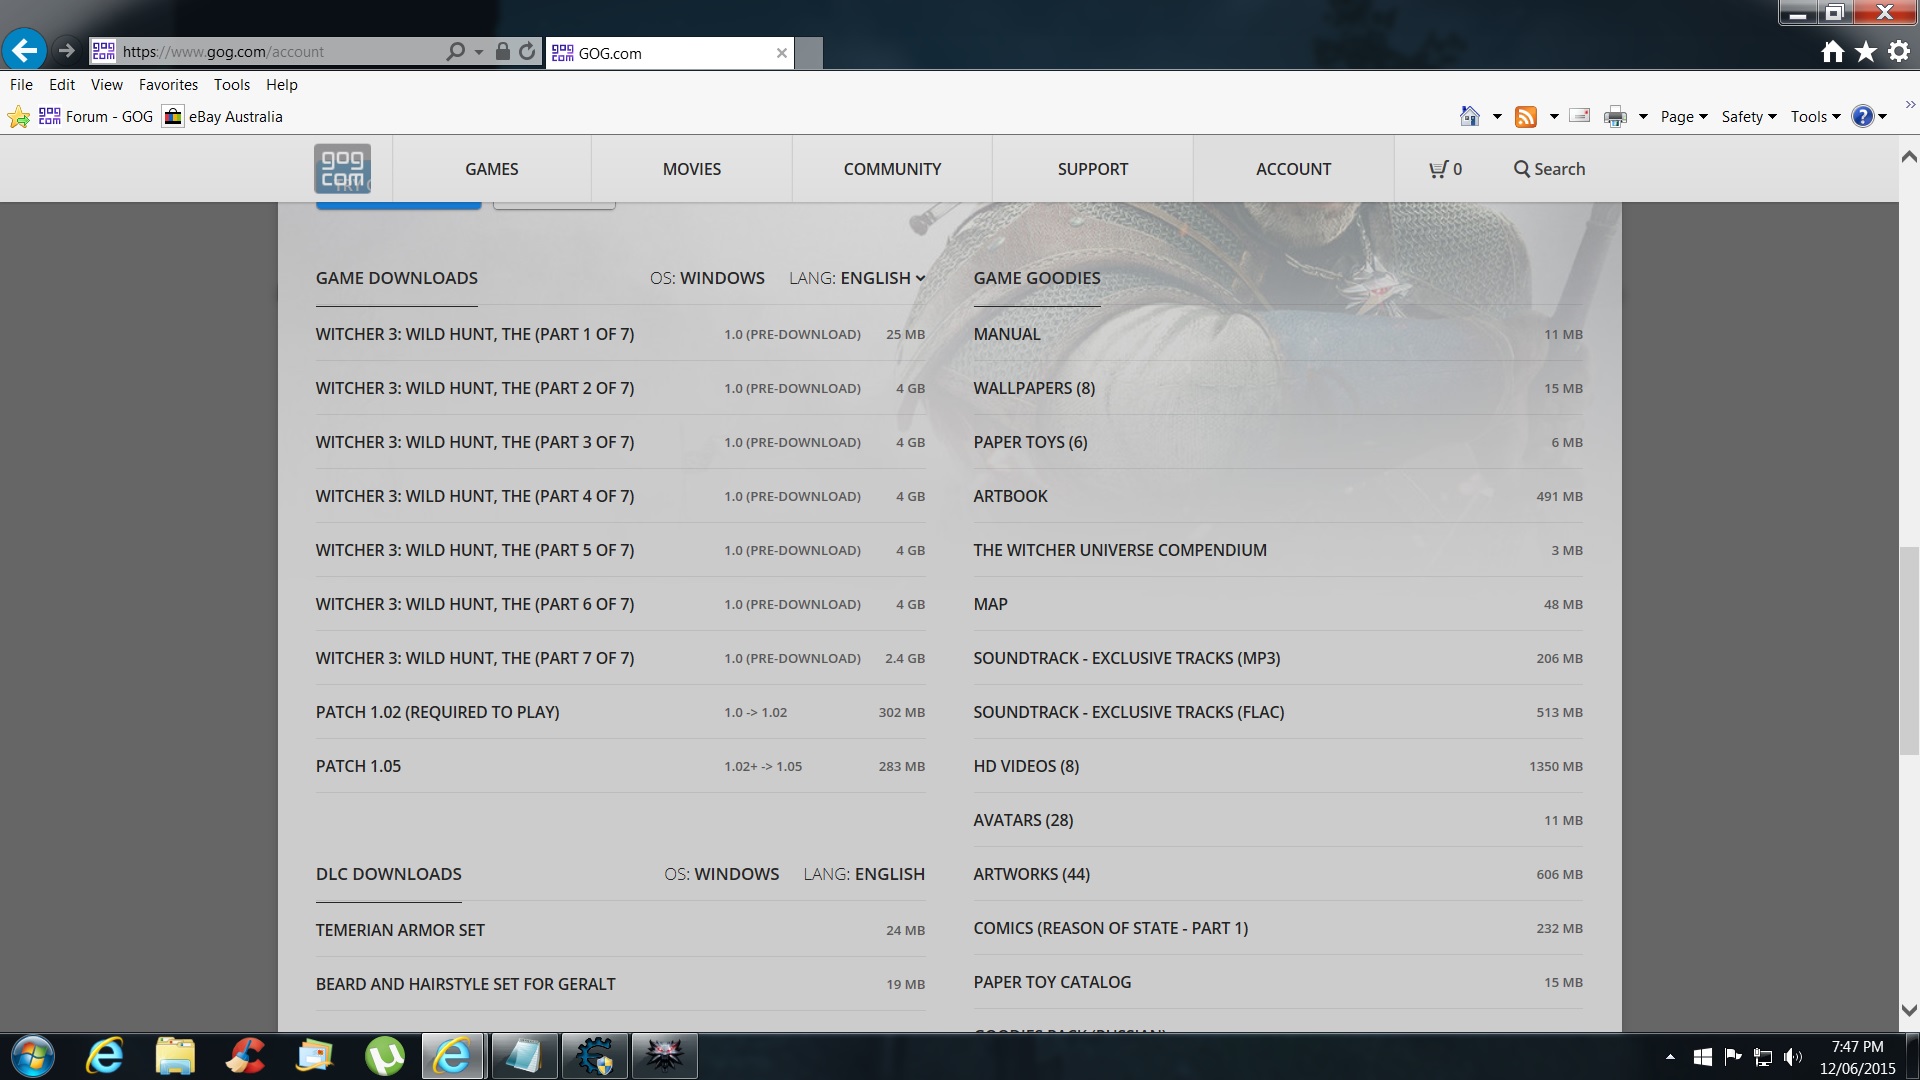1920x1080 pixels.
Task: Open MOVIES in GOG navigation
Action: pos(692,169)
